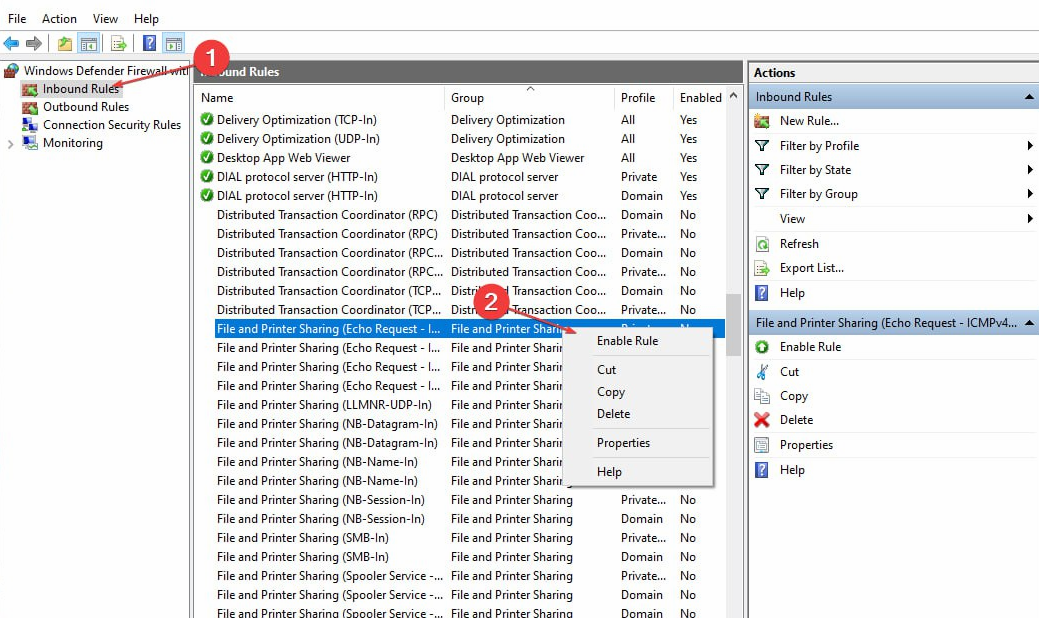
Task: Click the Refresh icon in Actions pane
Action: (x=762, y=244)
